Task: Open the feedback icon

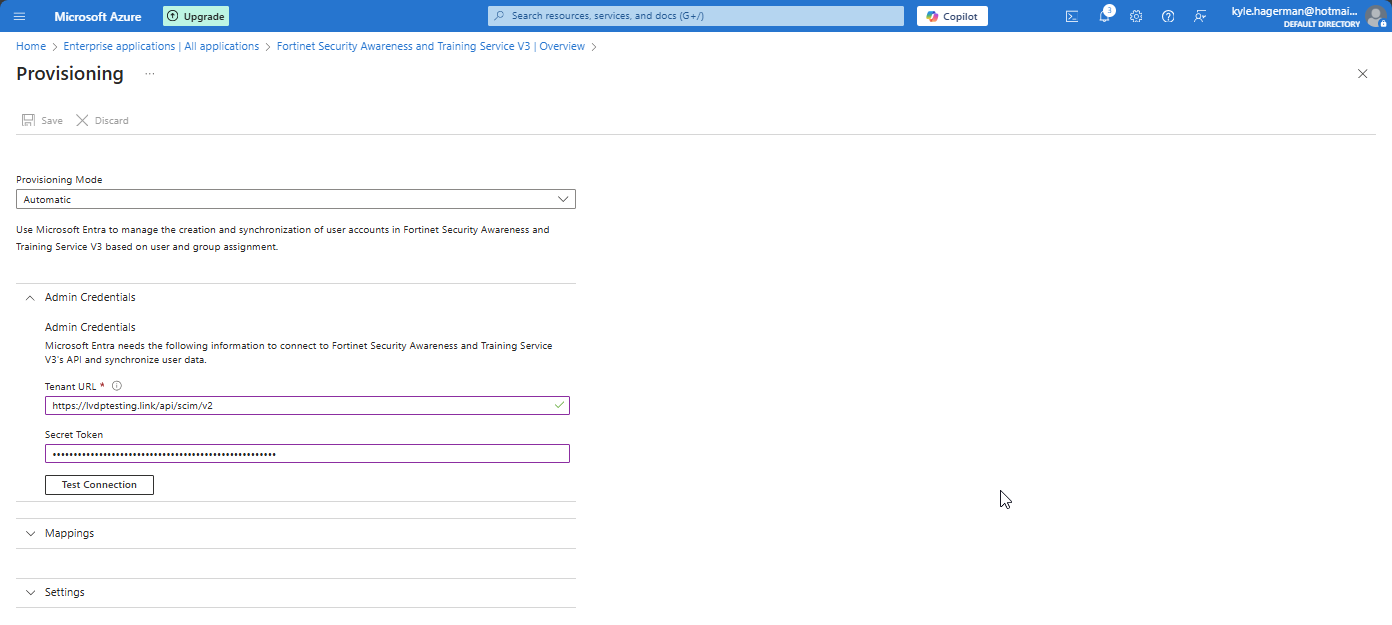Action: (1200, 16)
